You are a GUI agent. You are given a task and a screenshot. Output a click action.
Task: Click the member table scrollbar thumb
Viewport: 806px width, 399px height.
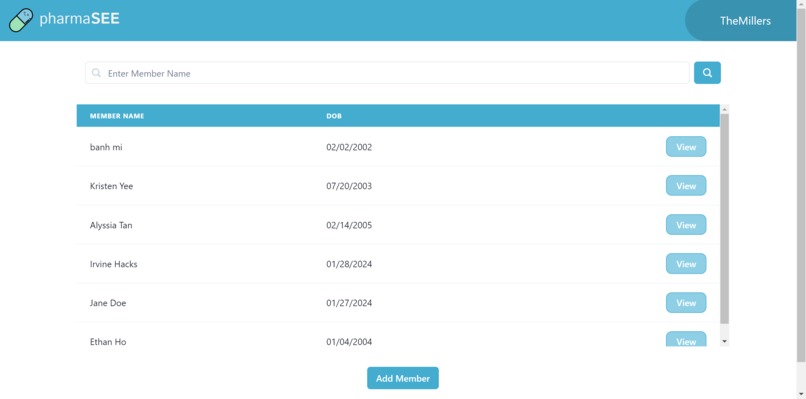coord(724,219)
